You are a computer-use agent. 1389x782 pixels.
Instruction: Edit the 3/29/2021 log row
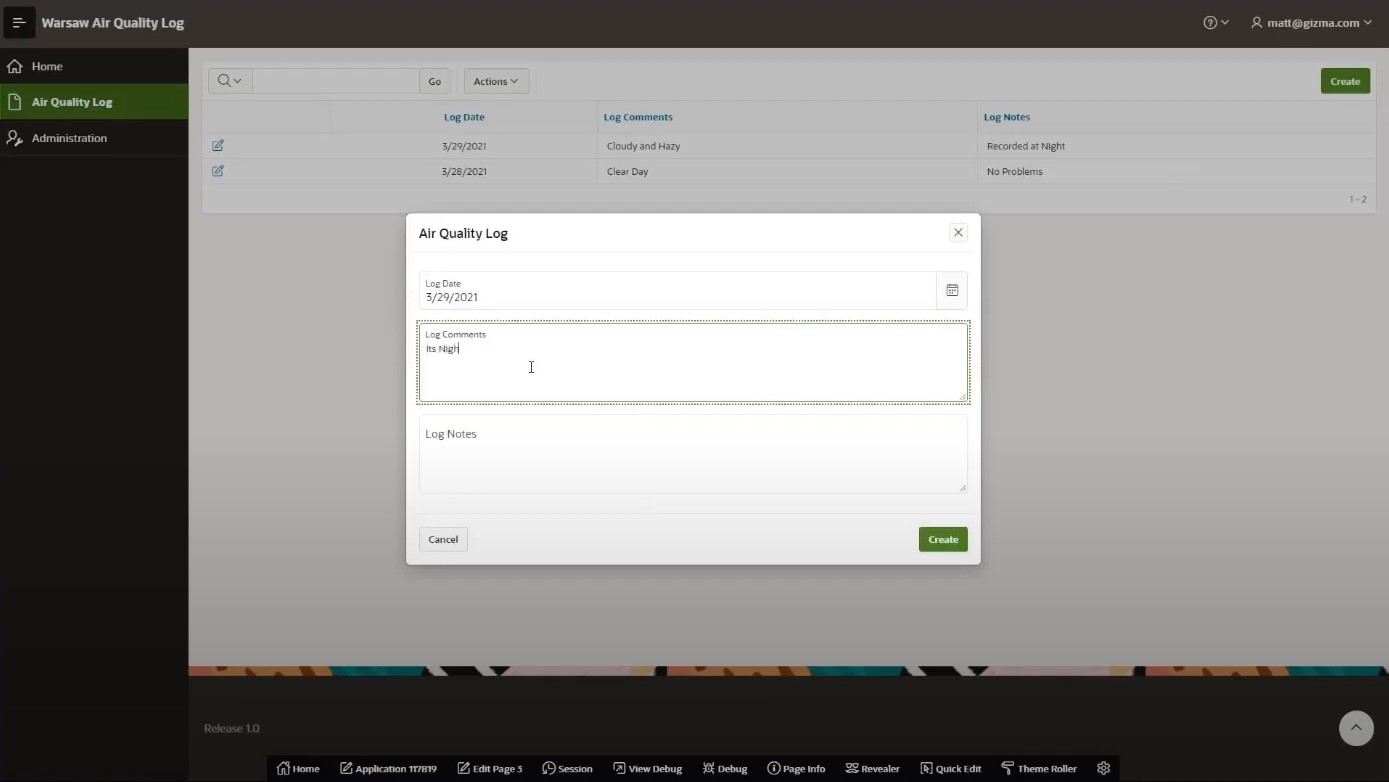pyautogui.click(x=218, y=146)
